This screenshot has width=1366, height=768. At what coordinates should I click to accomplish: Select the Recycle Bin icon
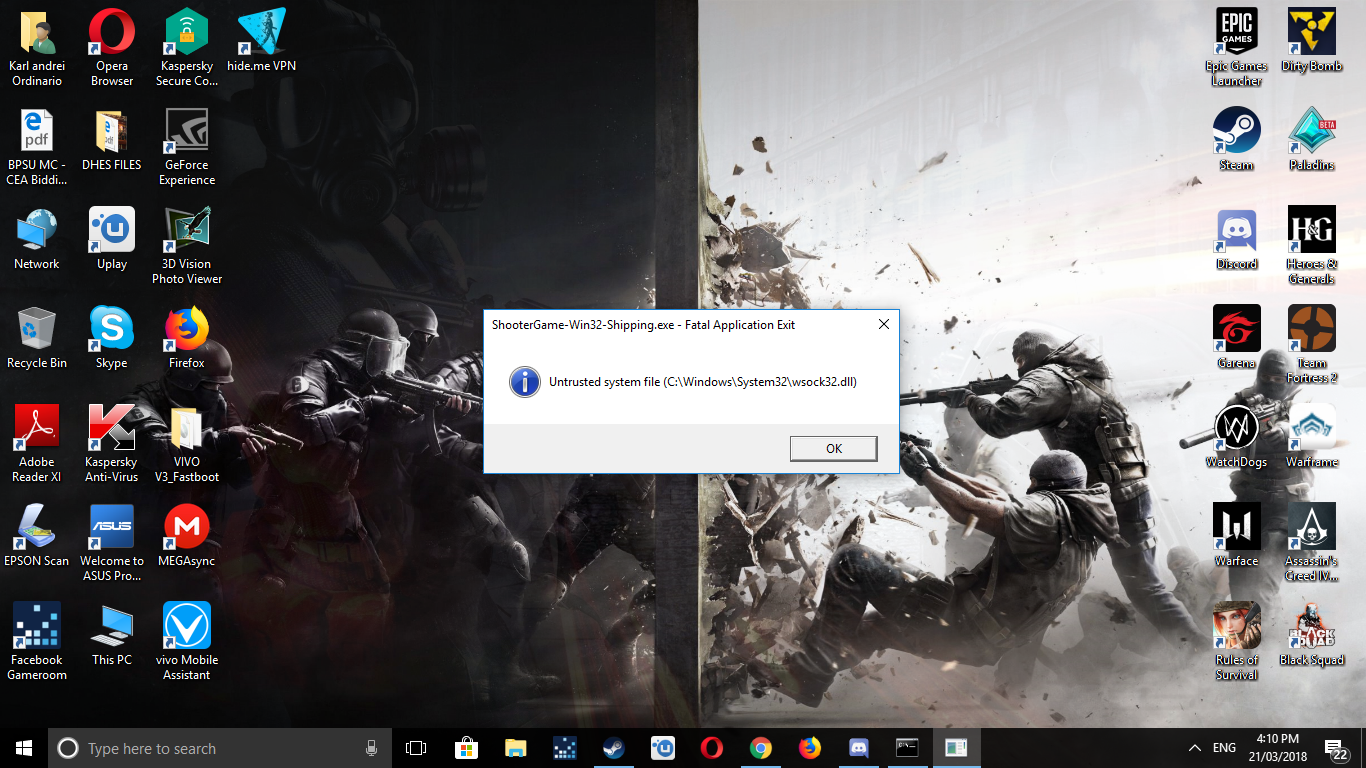pyautogui.click(x=37, y=338)
